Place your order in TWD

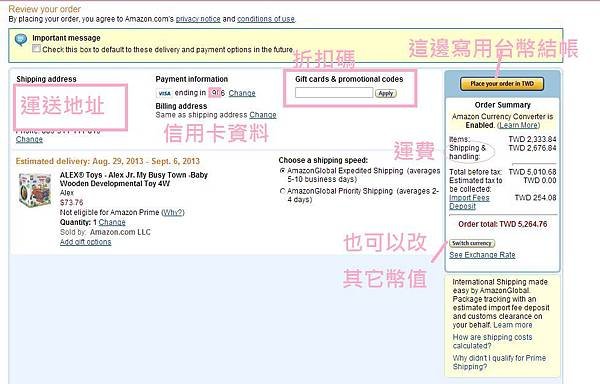pyautogui.click(x=502, y=84)
